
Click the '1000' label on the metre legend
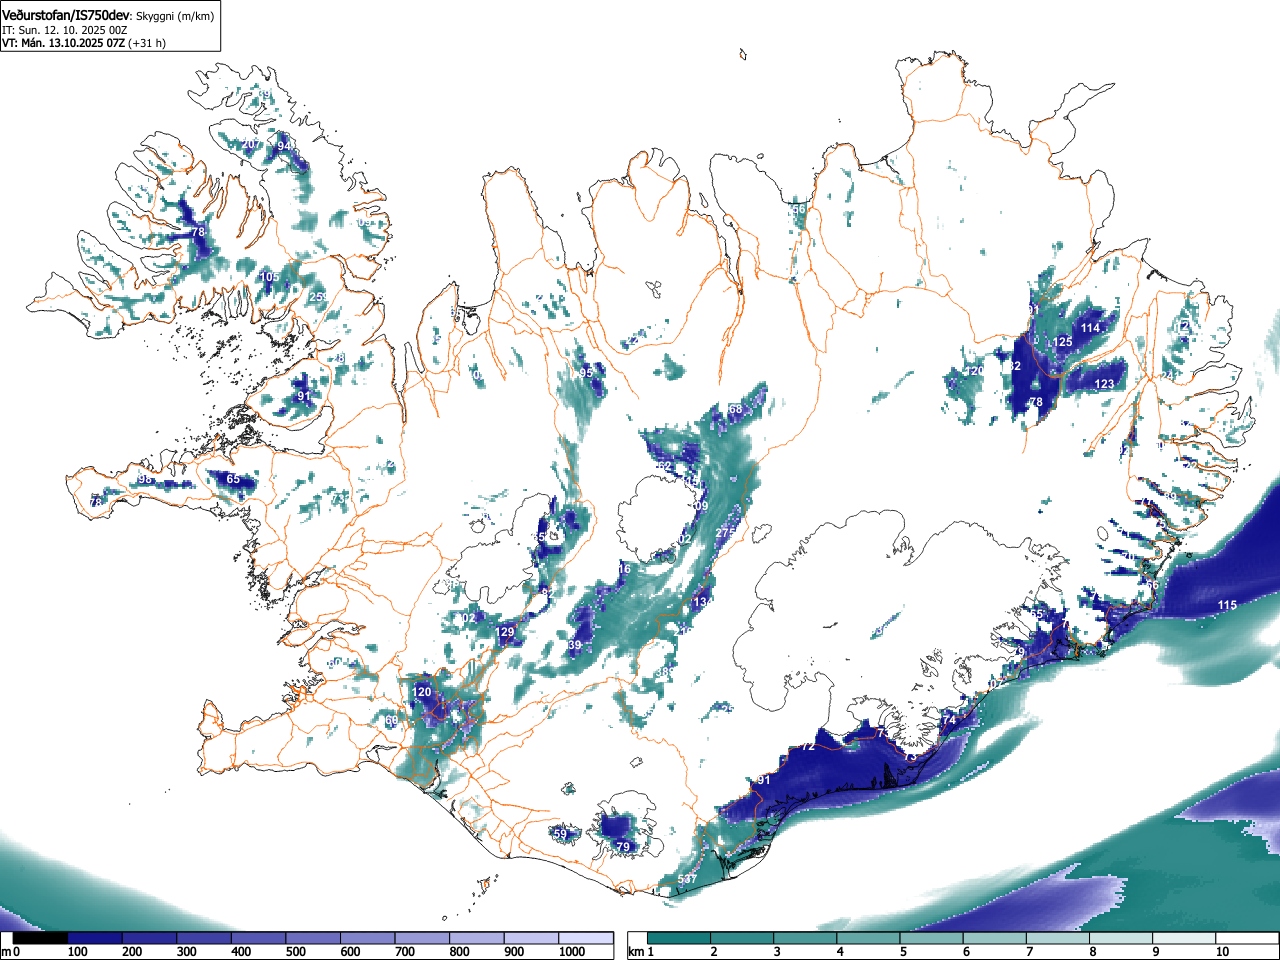point(572,952)
